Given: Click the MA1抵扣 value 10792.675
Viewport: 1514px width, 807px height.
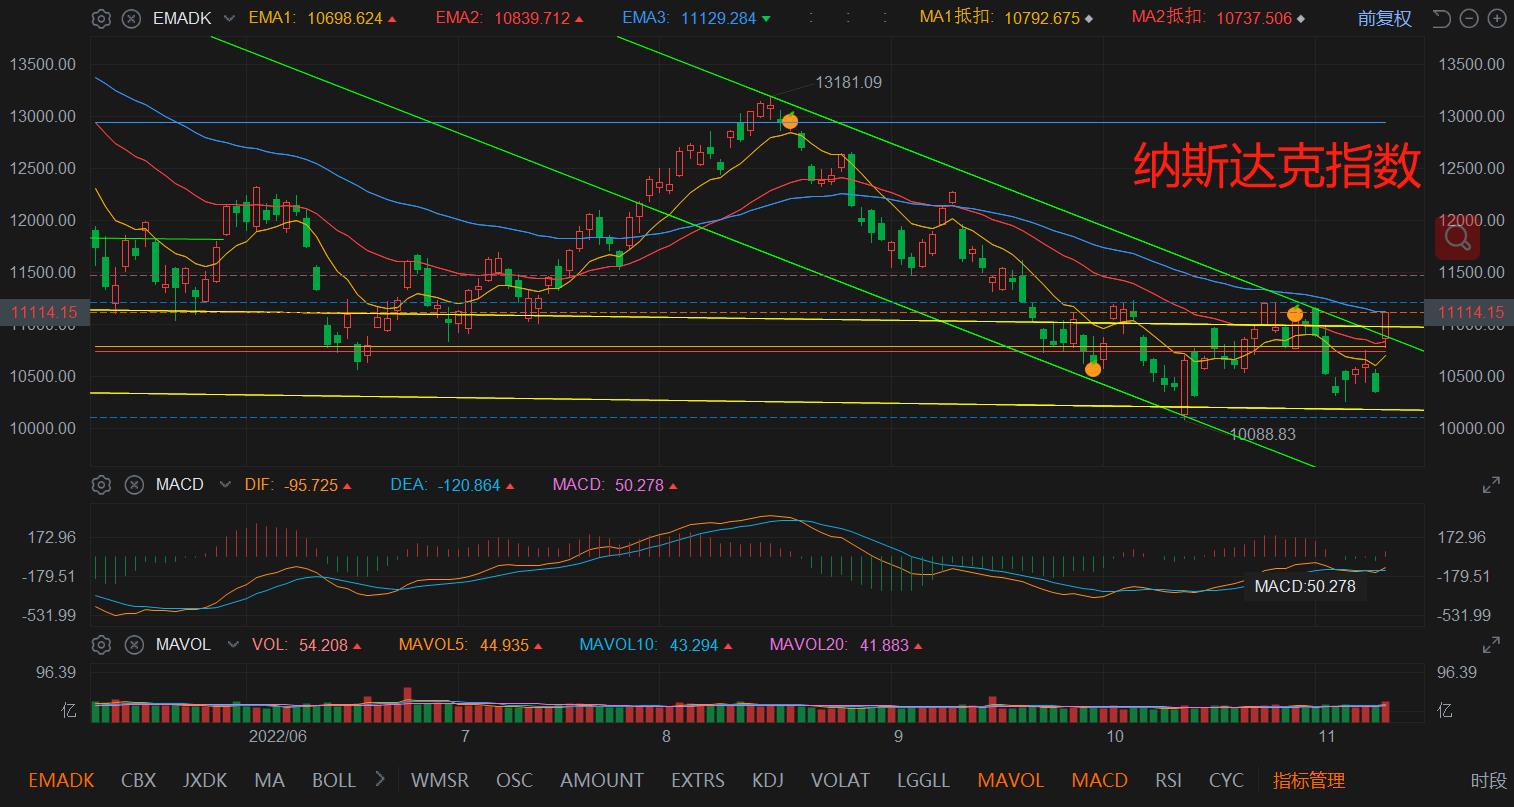Looking at the screenshot, I should coord(1042,18).
